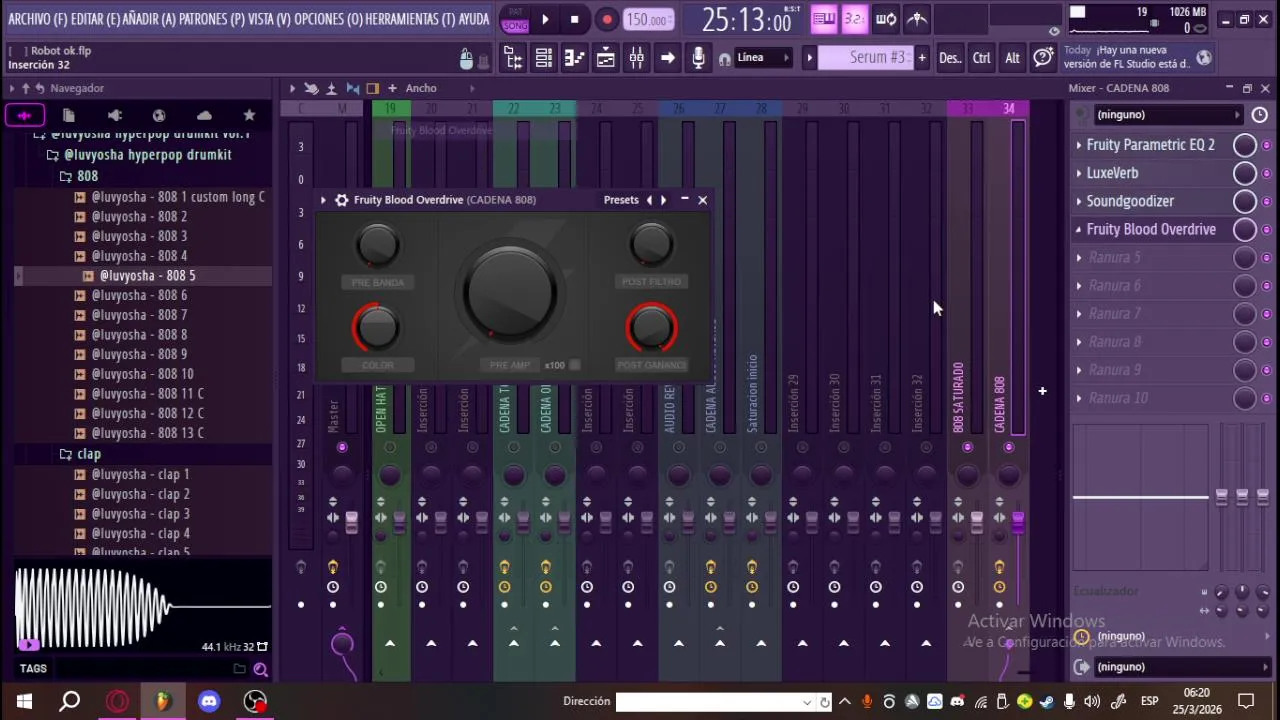
Task: Click the mouse icon in the toolbar
Action: coord(466,59)
